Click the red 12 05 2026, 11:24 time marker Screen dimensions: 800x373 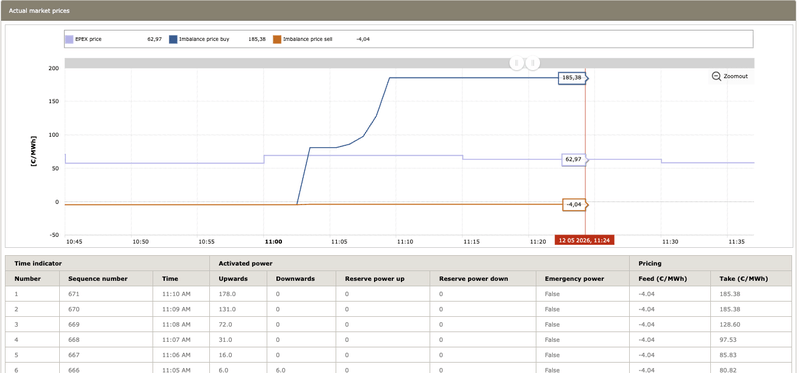click(585, 240)
